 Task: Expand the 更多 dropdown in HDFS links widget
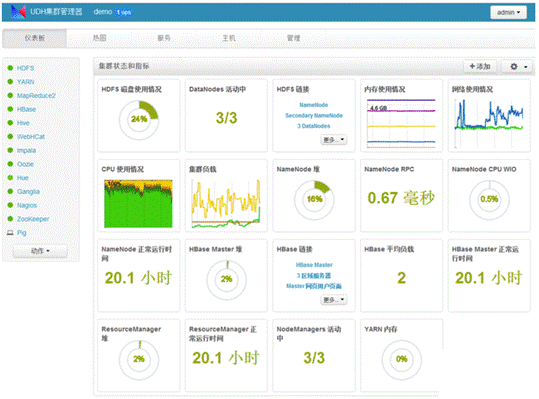(x=333, y=140)
